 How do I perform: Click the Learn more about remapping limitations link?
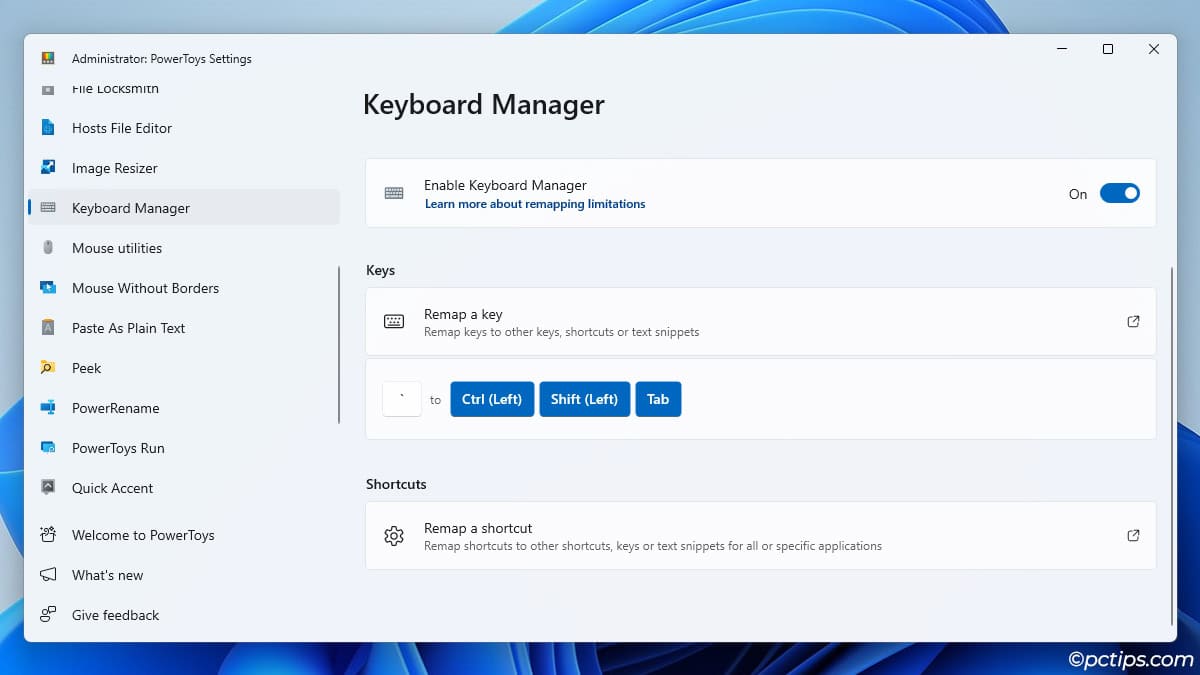535,204
